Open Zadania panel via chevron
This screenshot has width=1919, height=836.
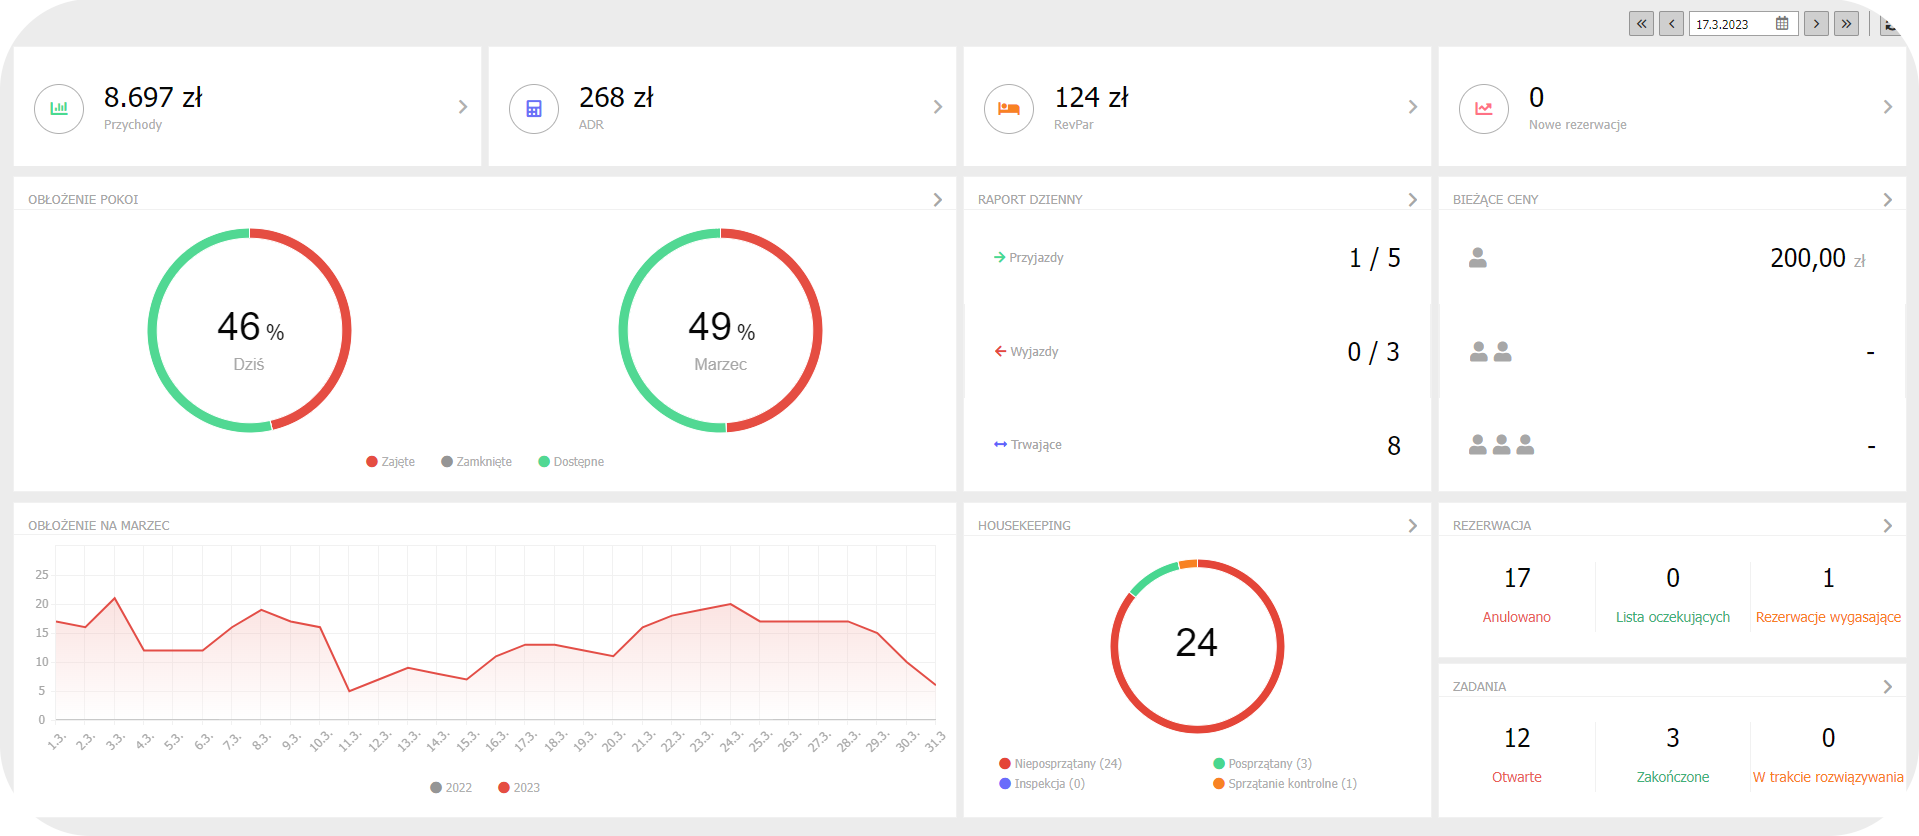(x=1888, y=687)
